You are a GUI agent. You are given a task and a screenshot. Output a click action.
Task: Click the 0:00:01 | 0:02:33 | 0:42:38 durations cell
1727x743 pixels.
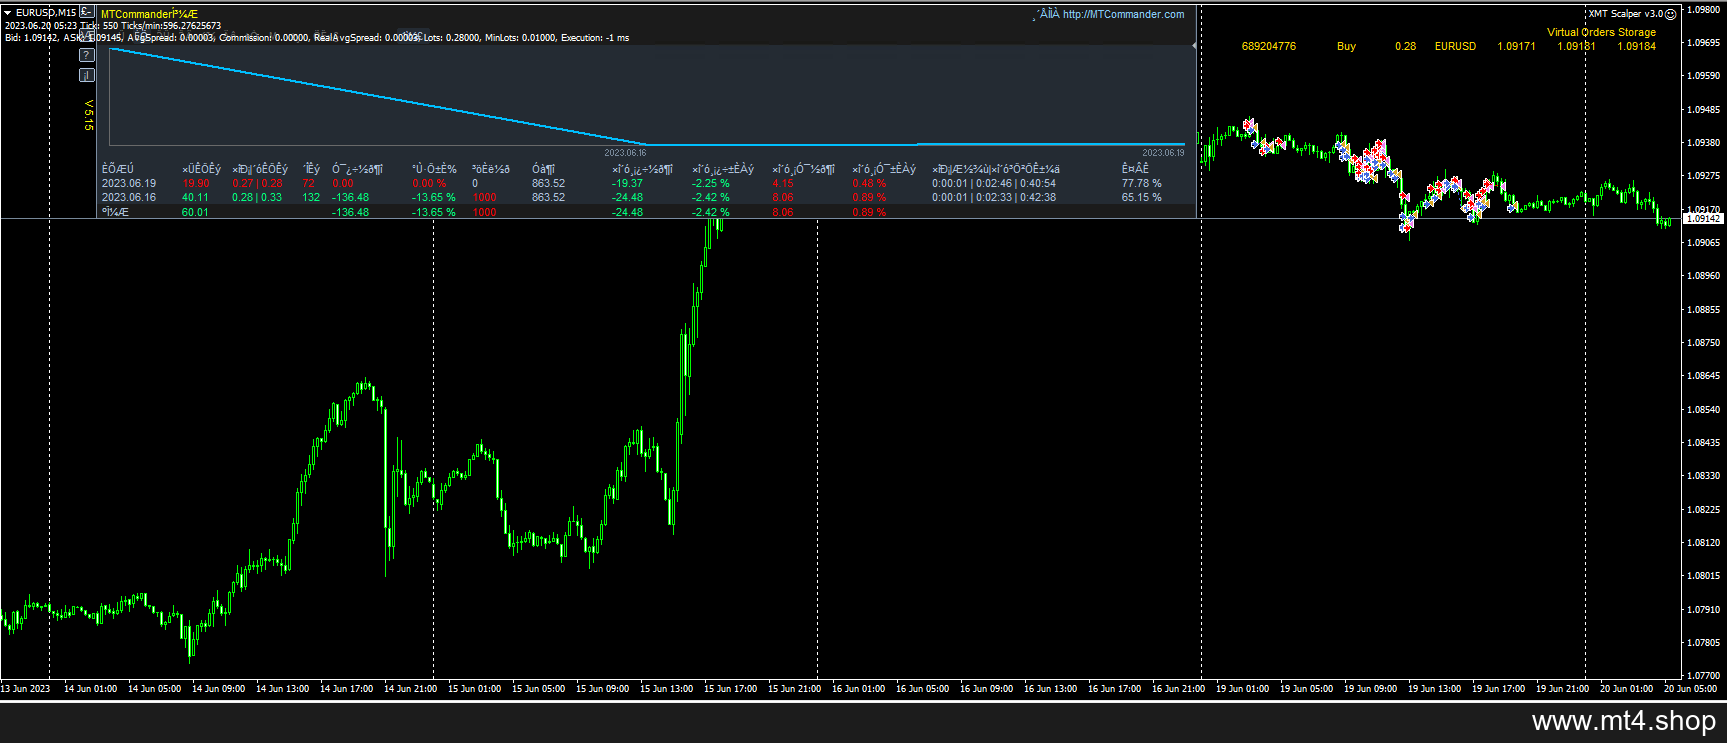(994, 197)
